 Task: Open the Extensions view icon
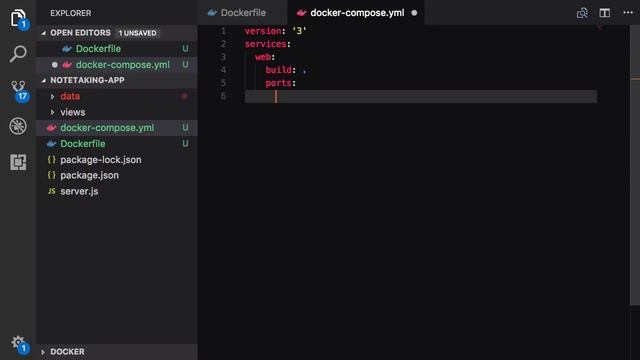(18, 162)
